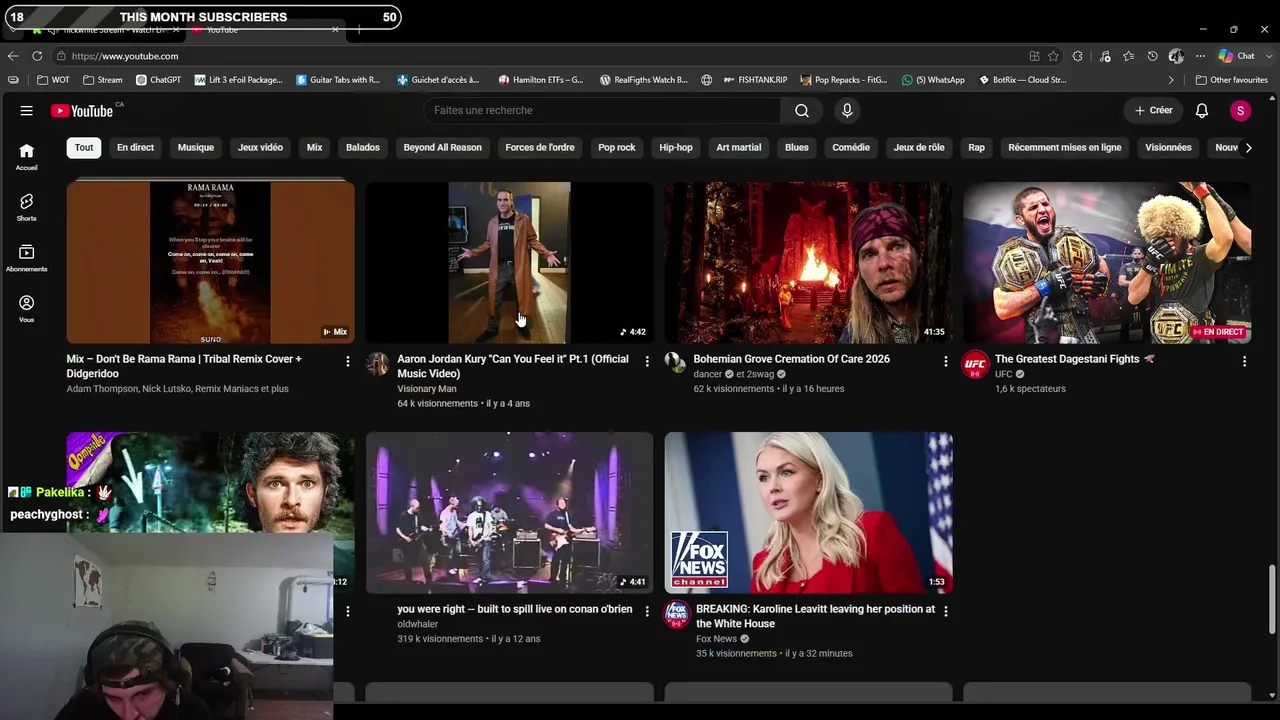Open Shorts in the left sidebar
The image size is (1280, 720).
[27, 207]
